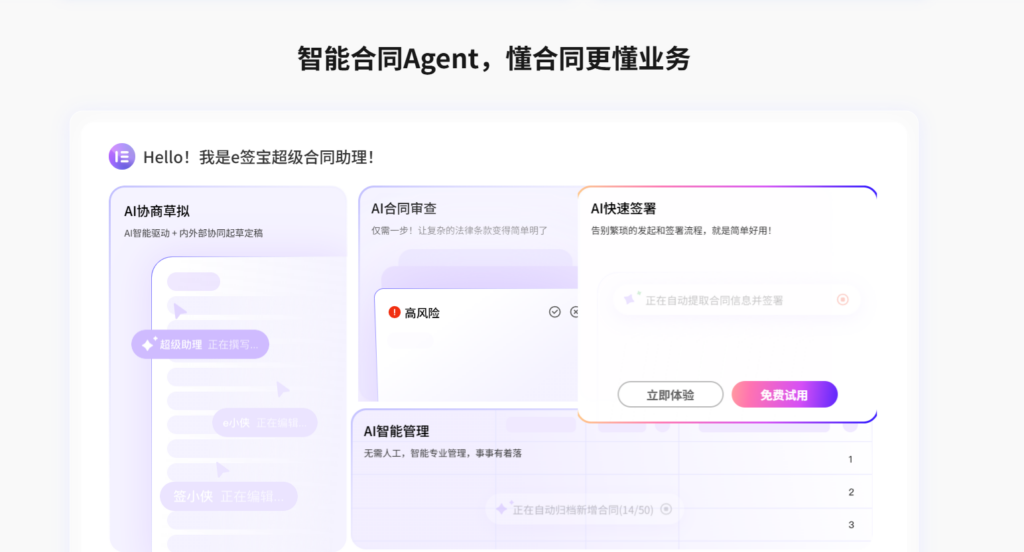Click the 正在自动提取合同信息并签署 input field
This screenshot has width=1024, height=552.
[735, 300]
